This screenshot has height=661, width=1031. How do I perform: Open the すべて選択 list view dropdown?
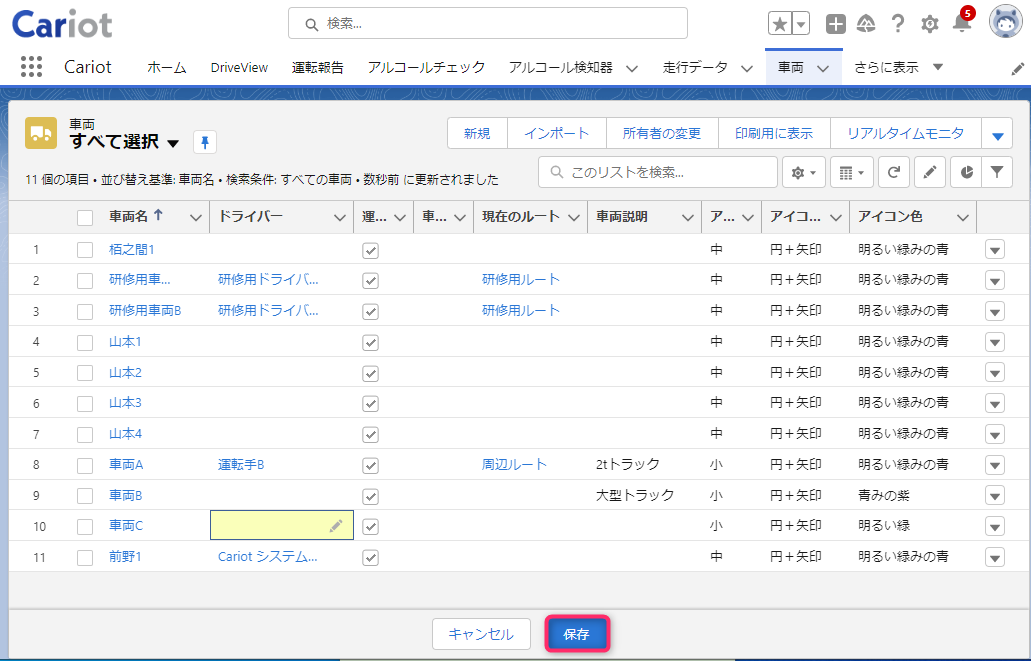[x=173, y=143]
